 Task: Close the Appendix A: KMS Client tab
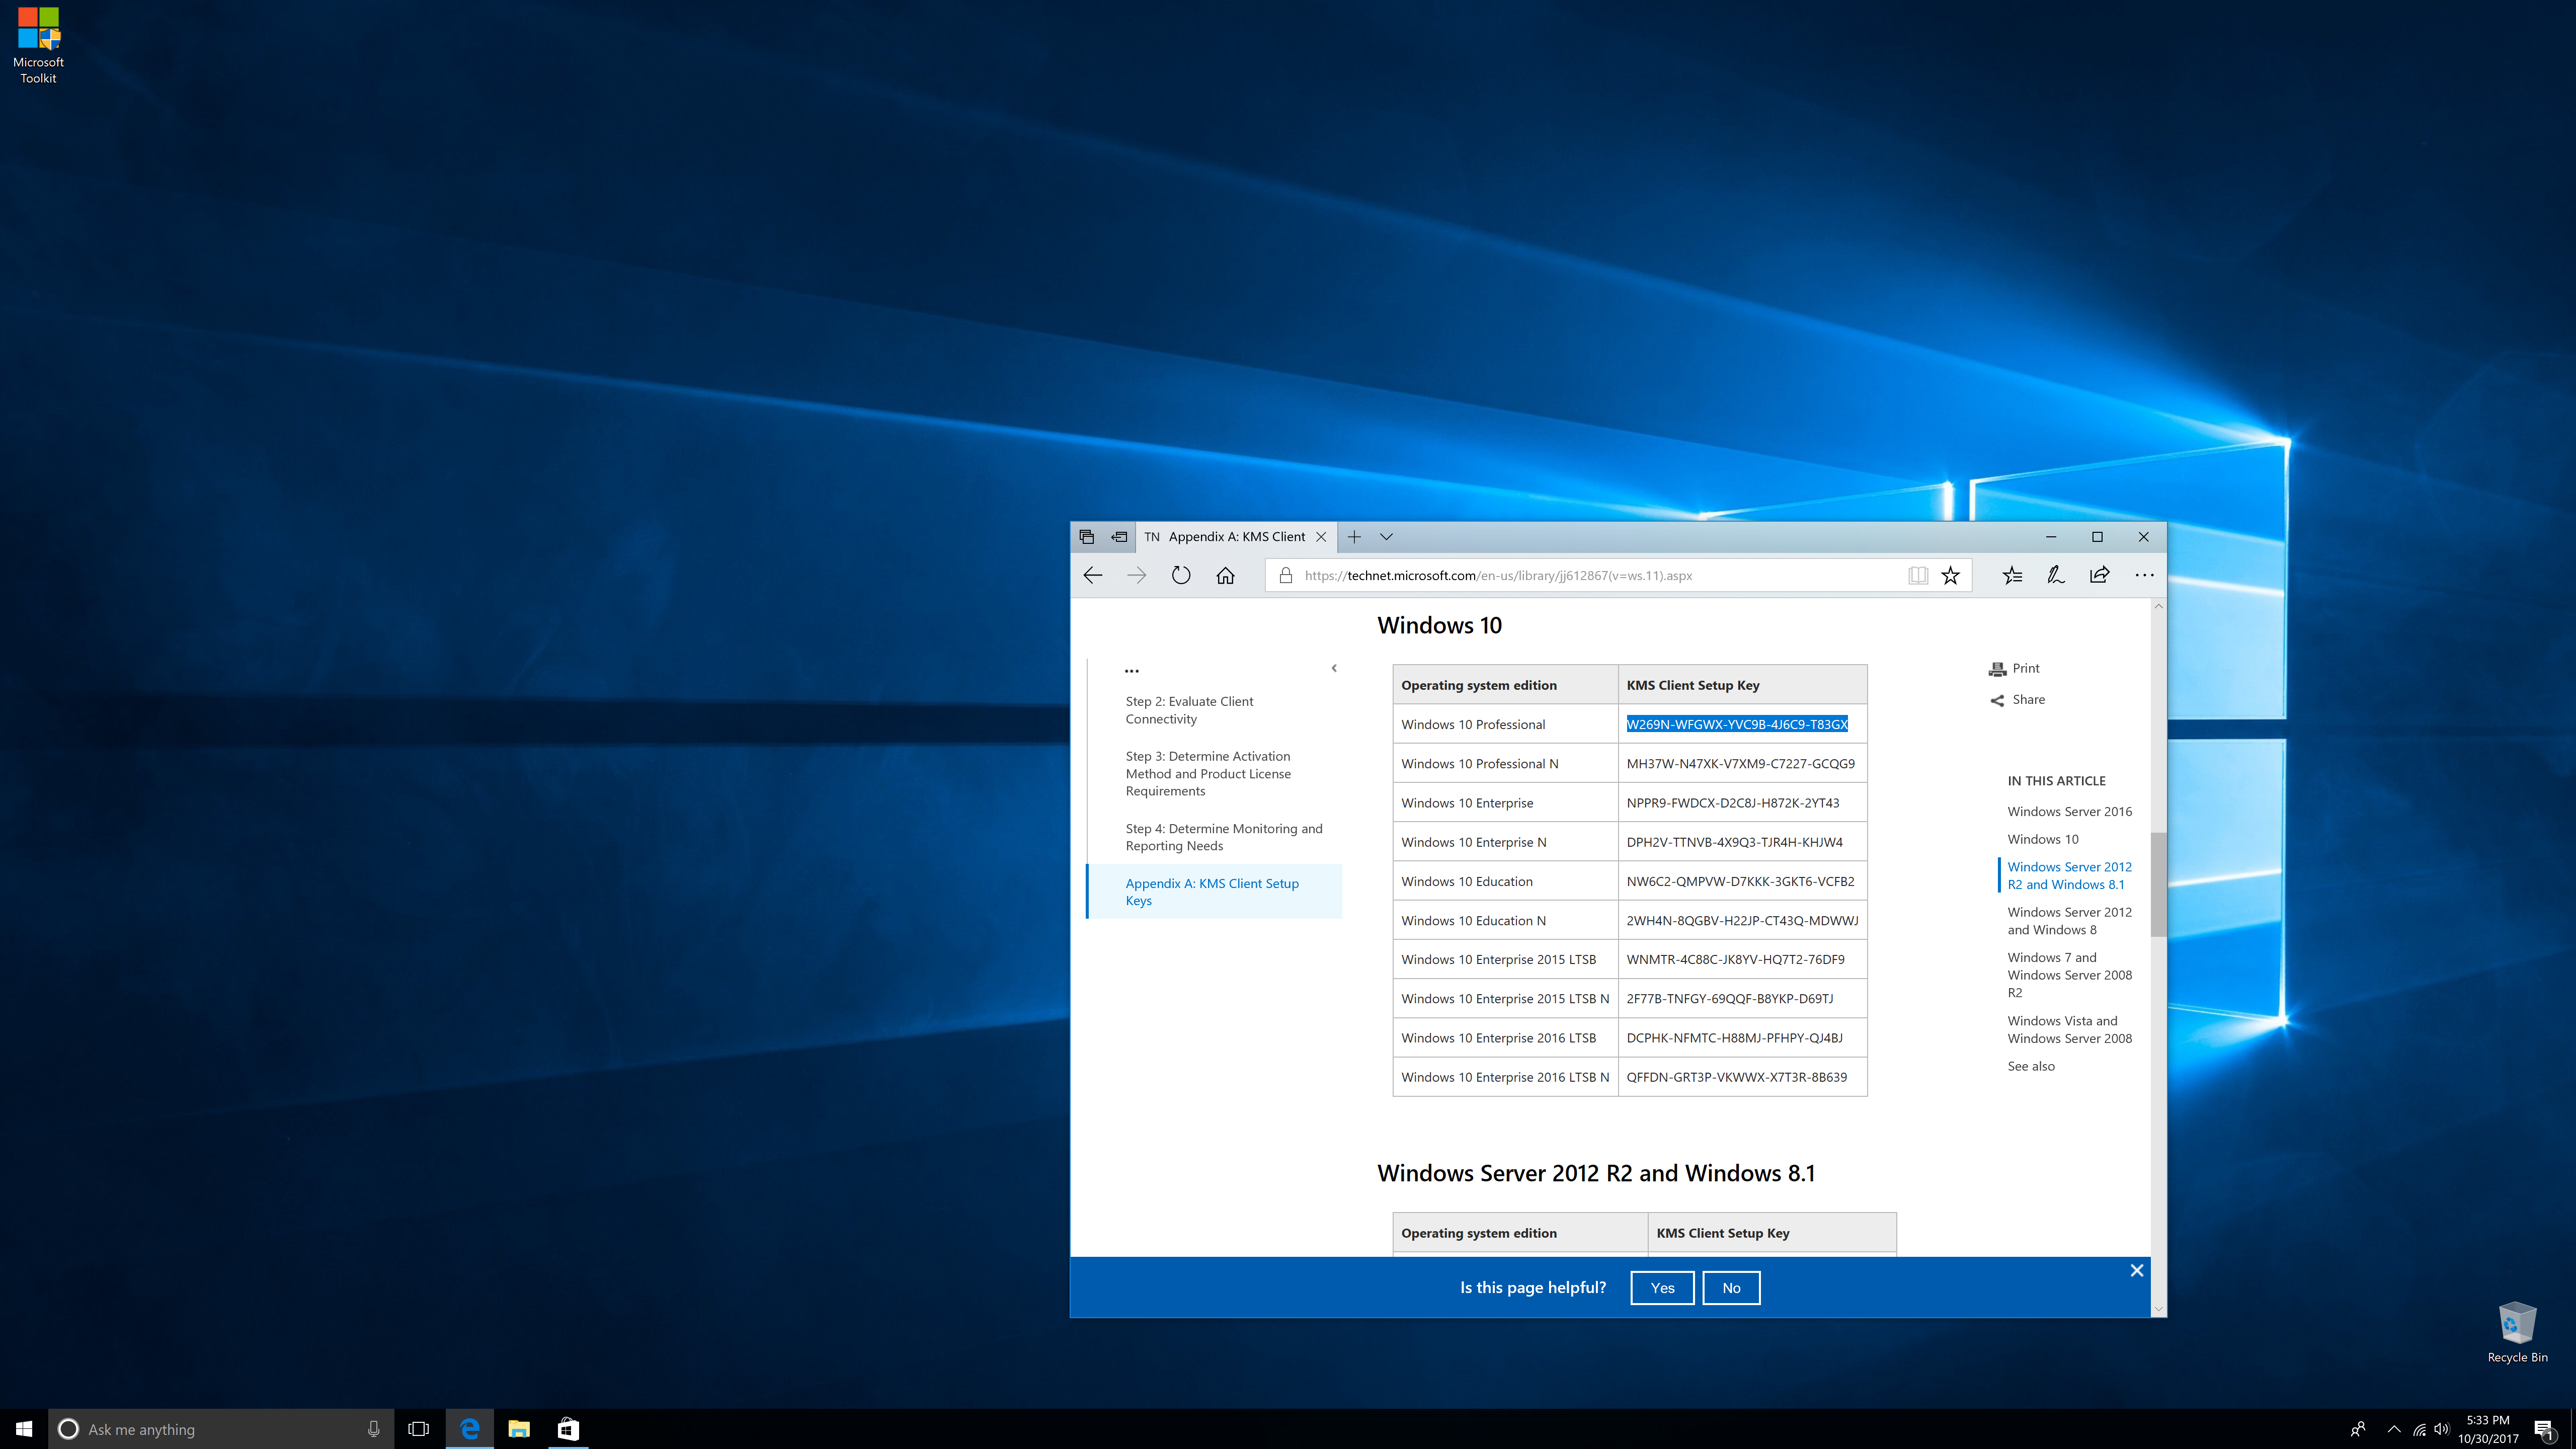click(x=1321, y=537)
